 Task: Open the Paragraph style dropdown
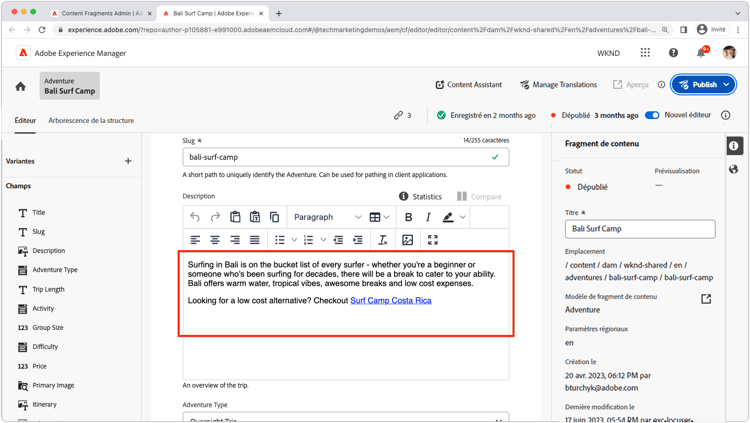(328, 217)
